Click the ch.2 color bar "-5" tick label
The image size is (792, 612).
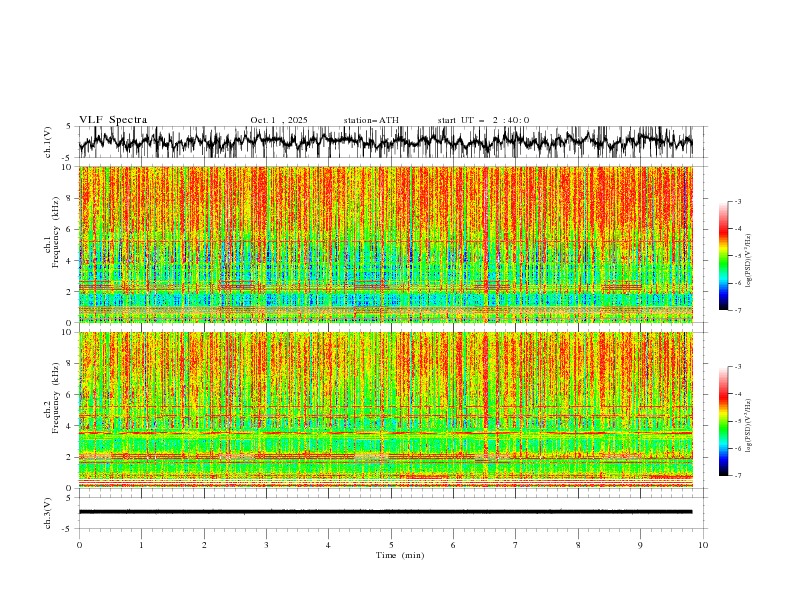738,421
